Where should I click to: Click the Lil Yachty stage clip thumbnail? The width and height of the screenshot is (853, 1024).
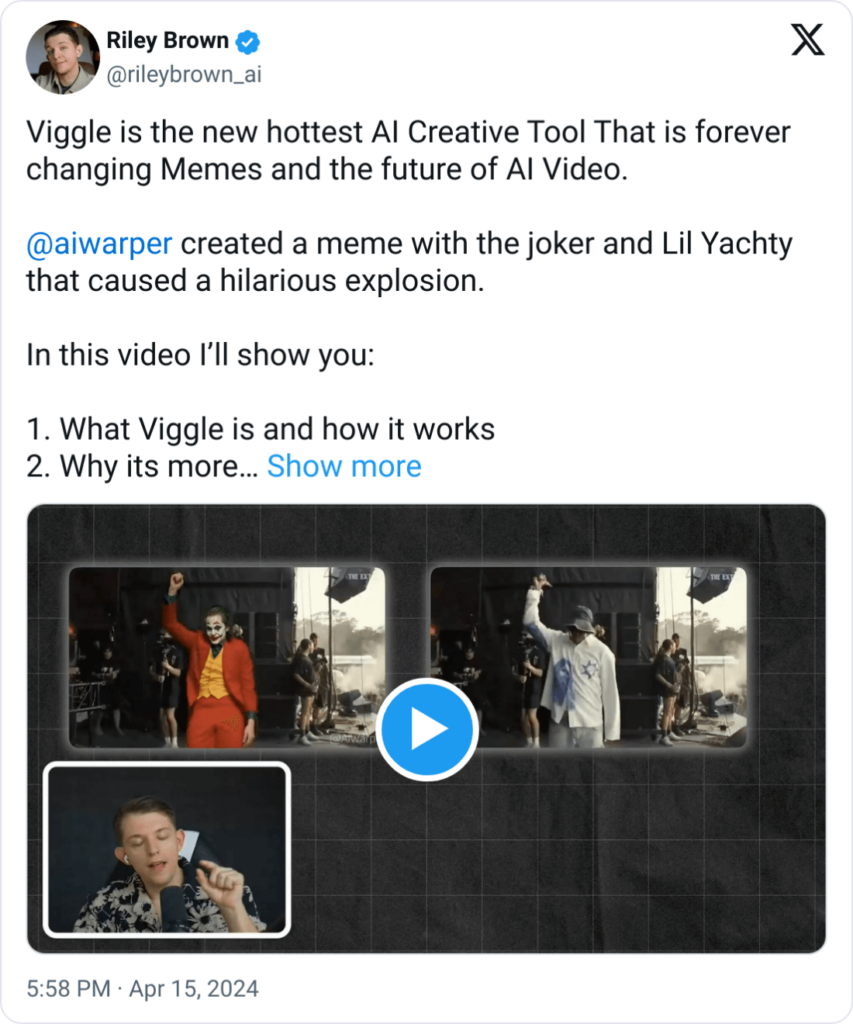[x=588, y=657]
